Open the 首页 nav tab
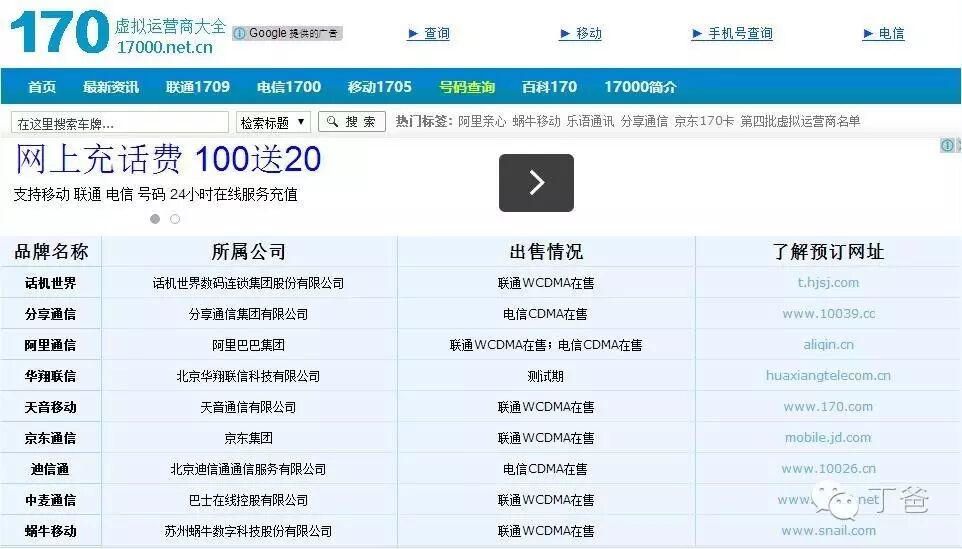The width and height of the screenshot is (962, 549). 42,87
